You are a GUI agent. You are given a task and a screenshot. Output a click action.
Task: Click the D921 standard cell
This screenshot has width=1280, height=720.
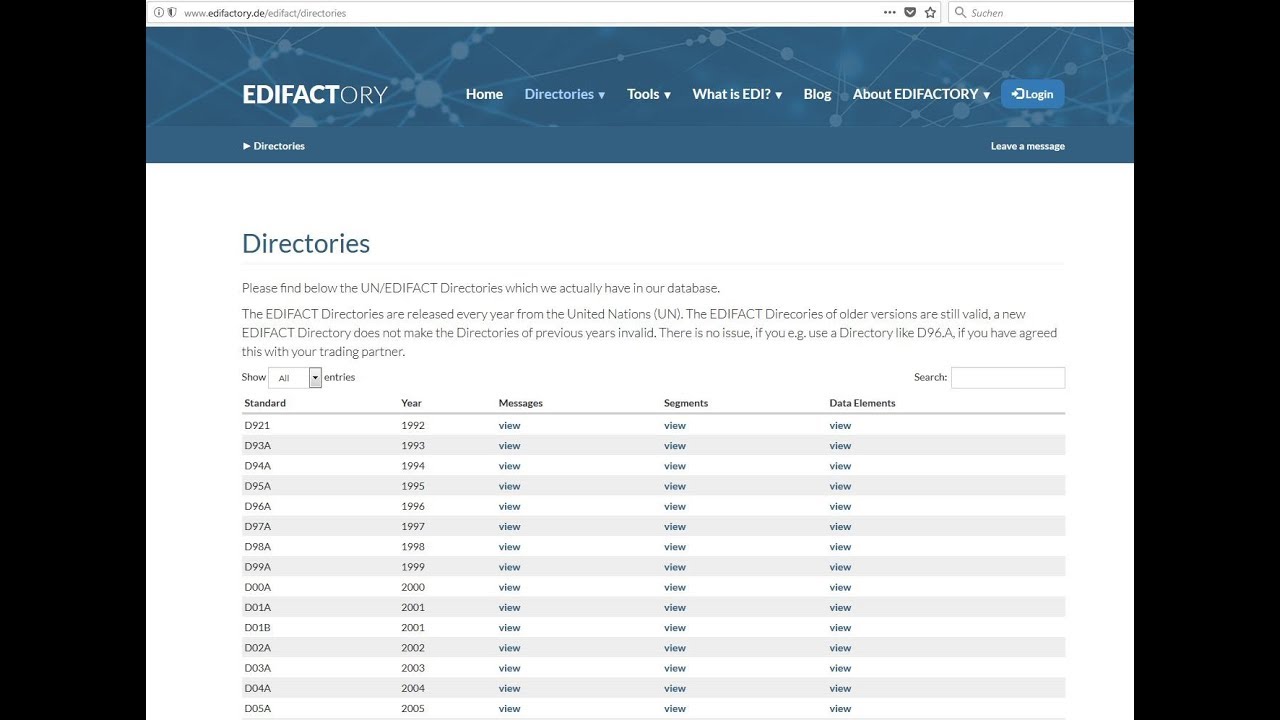point(257,425)
